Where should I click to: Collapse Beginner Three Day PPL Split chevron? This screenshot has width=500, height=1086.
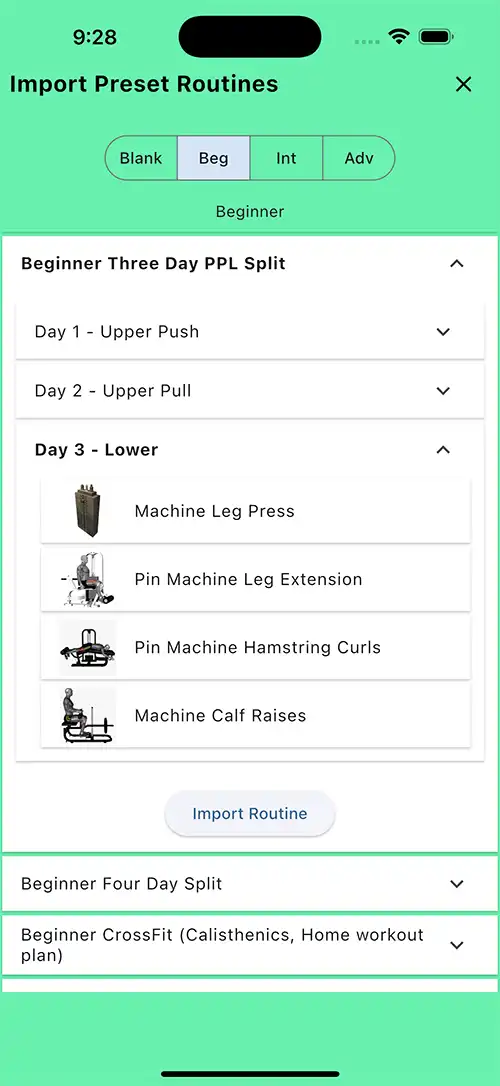(456, 264)
